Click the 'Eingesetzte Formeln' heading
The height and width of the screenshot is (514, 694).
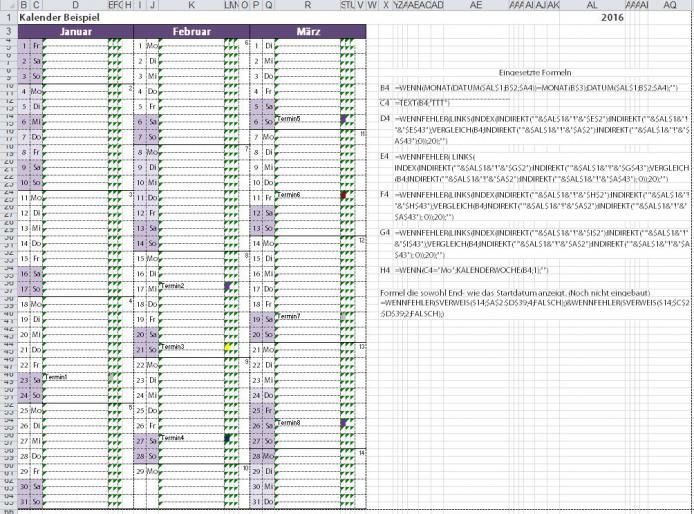point(535,73)
